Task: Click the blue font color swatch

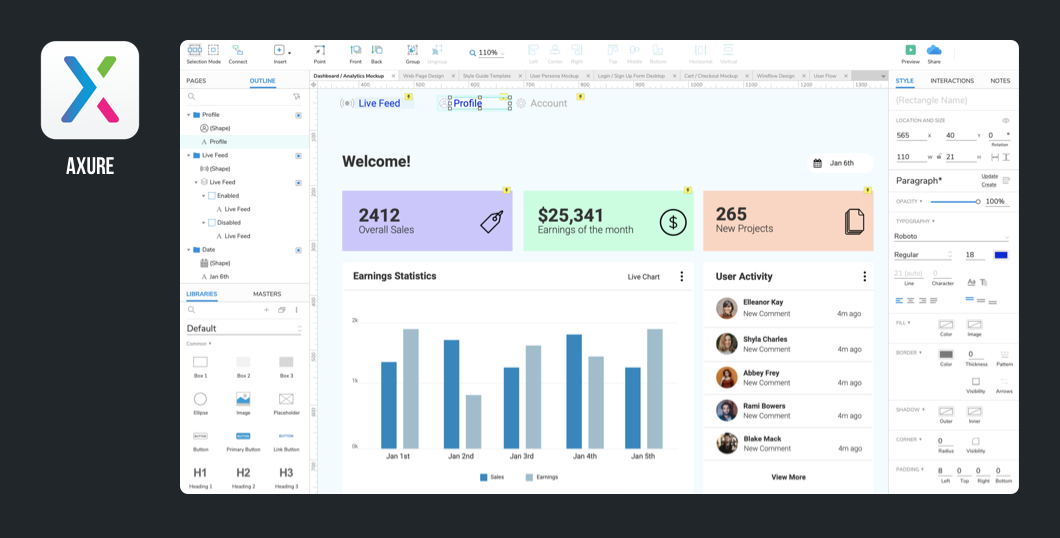Action: 1001,255
